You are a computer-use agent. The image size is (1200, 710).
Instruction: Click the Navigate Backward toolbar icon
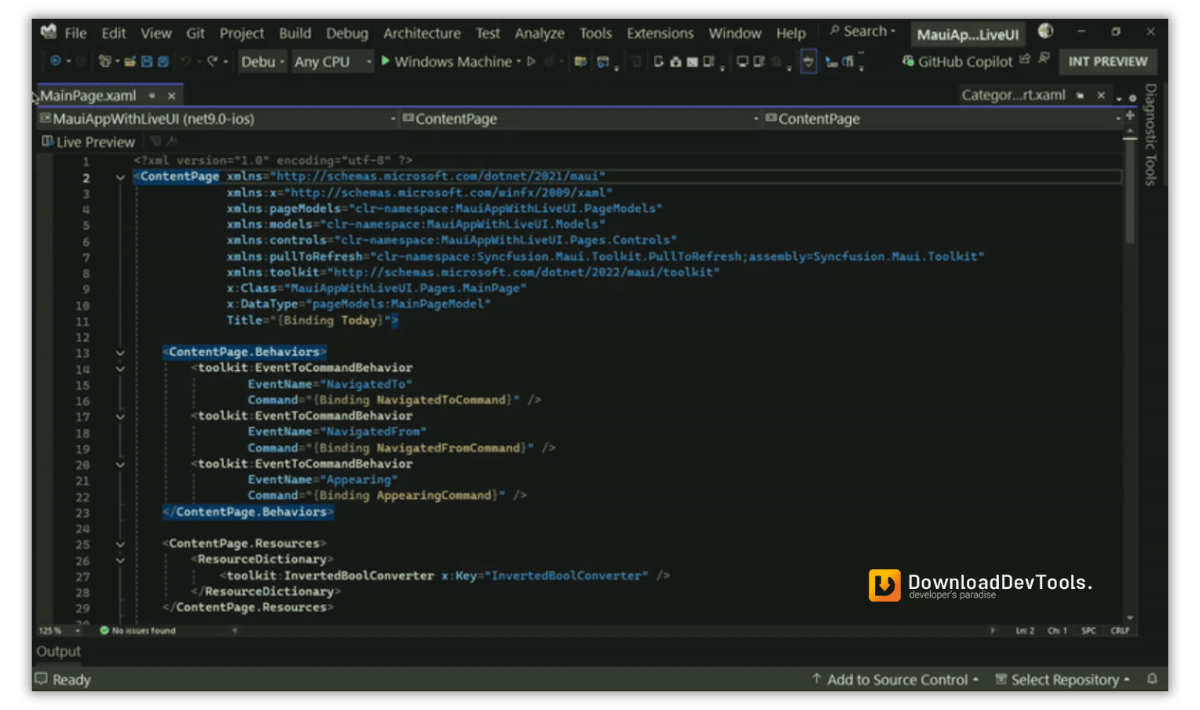(x=55, y=62)
